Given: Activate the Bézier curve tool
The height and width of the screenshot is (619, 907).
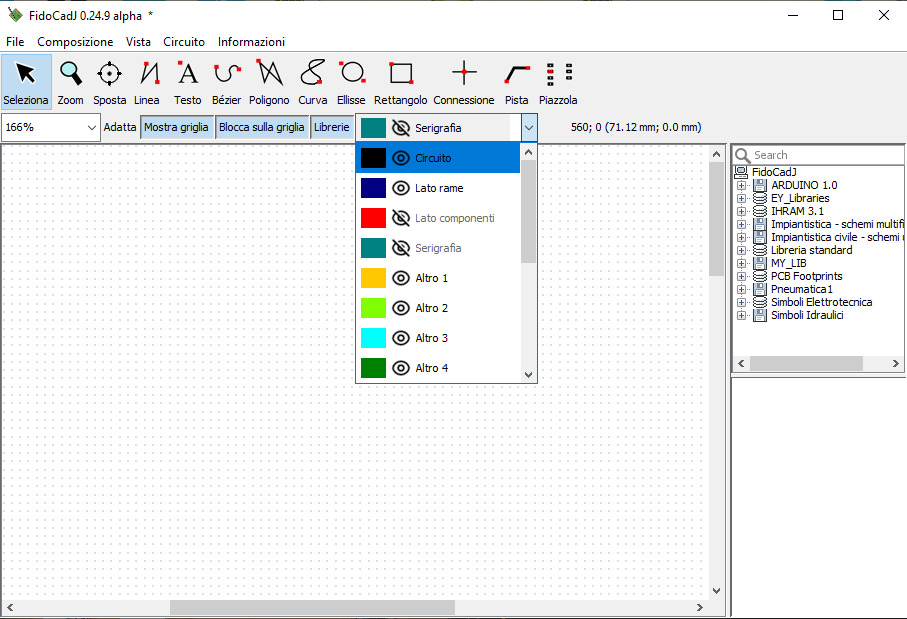Looking at the screenshot, I should pos(227,82).
